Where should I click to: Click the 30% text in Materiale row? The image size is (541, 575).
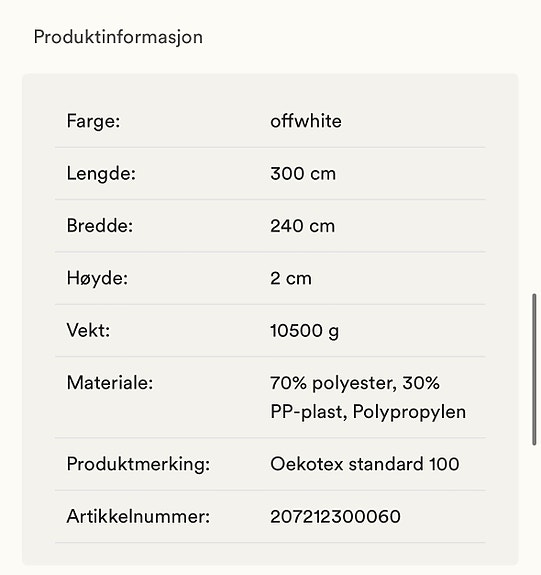pyautogui.click(x=421, y=383)
